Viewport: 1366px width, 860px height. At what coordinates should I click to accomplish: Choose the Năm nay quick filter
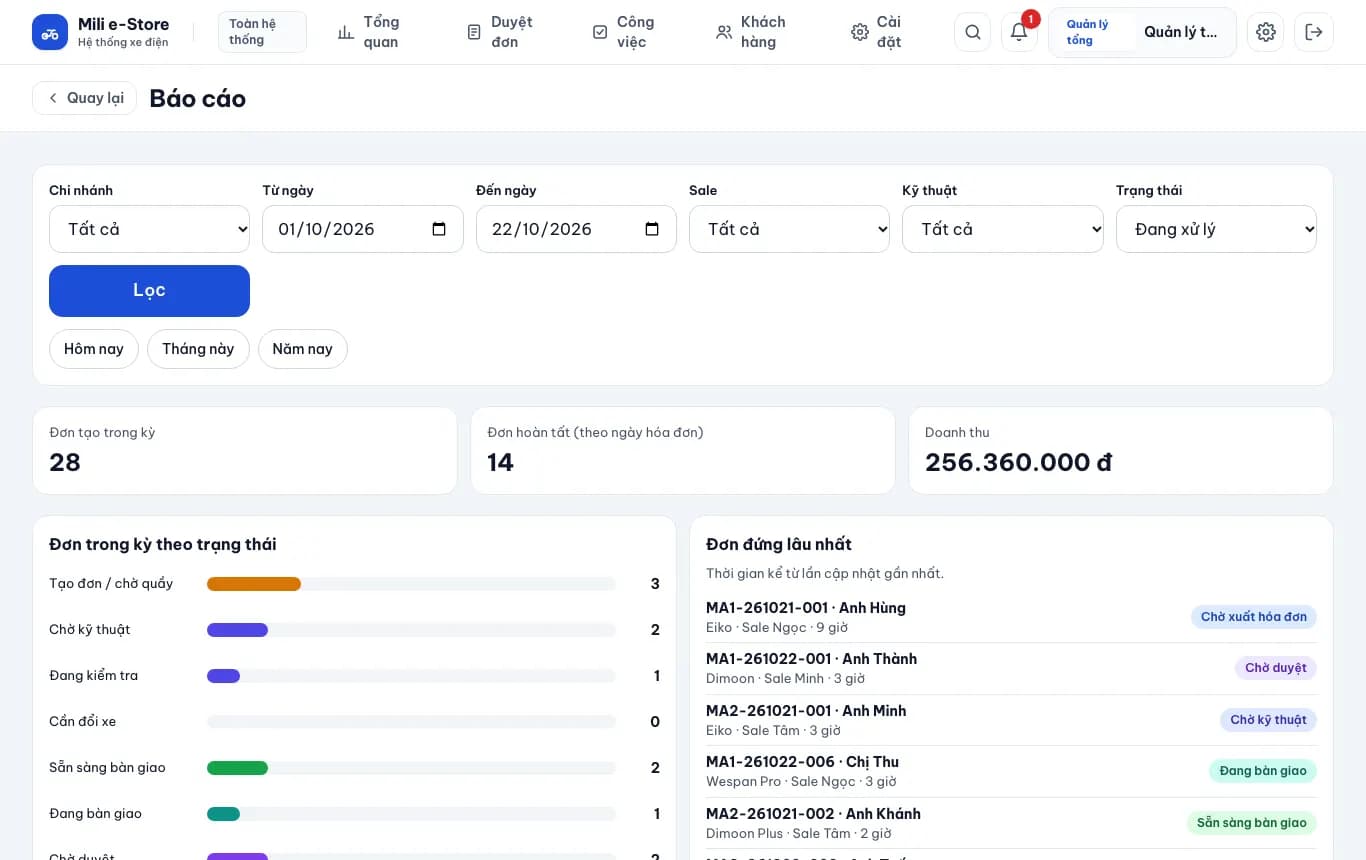pos(302,349)
